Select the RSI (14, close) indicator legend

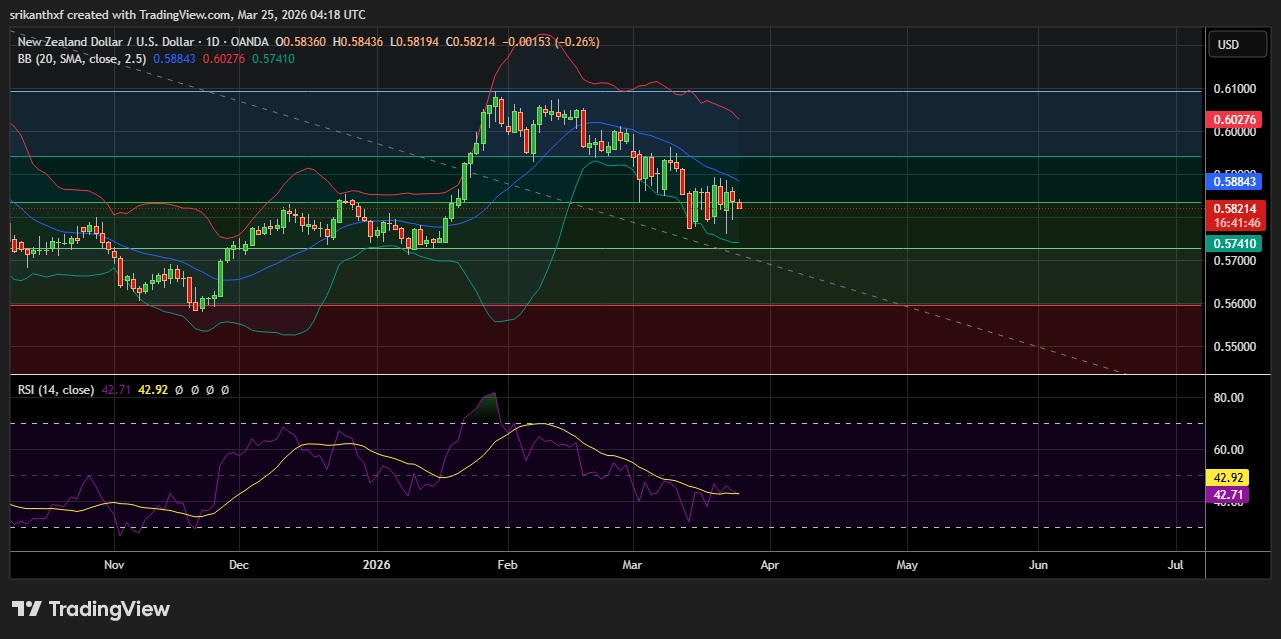56,389
